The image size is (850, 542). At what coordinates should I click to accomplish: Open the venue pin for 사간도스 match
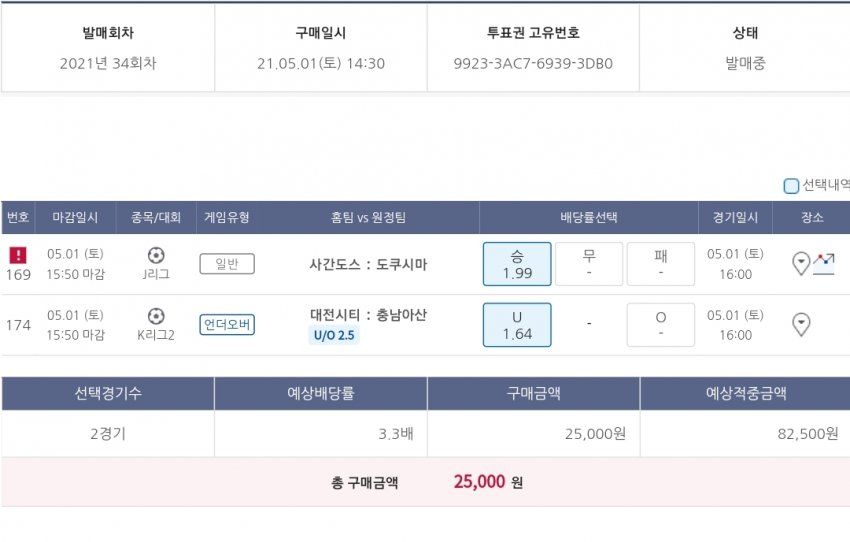[x=801, y=264]
